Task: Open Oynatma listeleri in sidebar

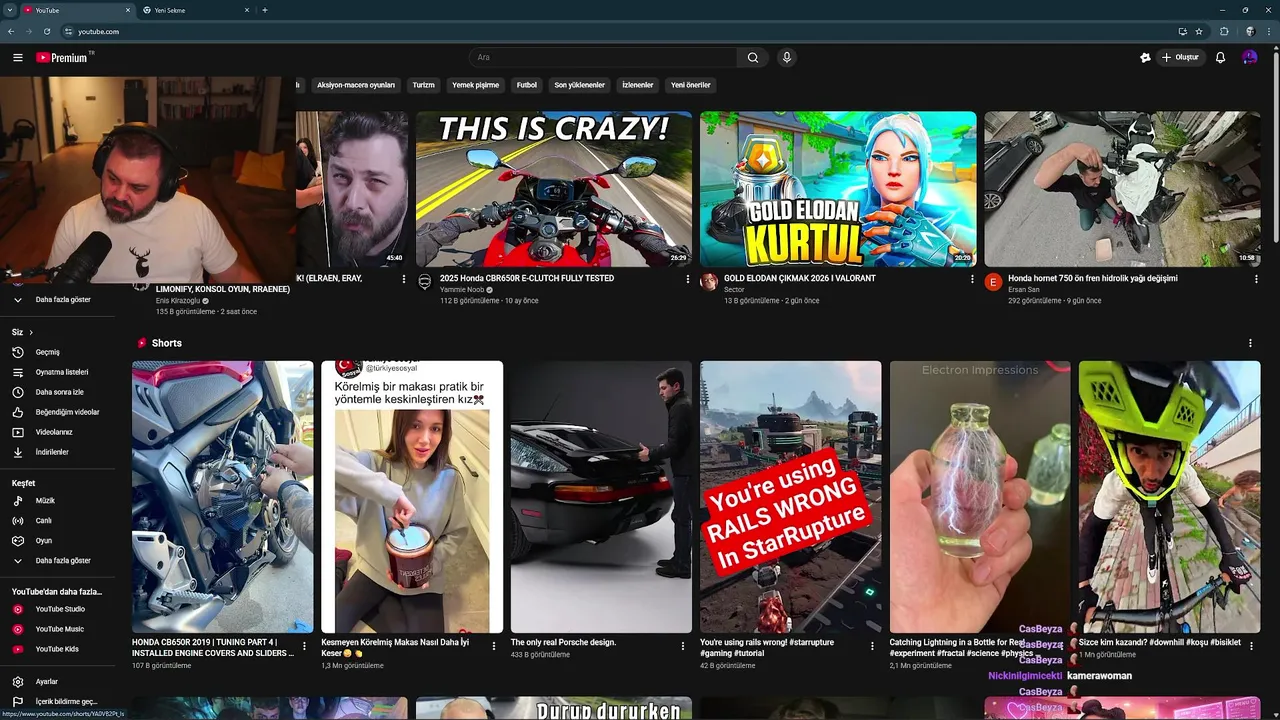Action: pyautogui.click(x=62, y=372)
